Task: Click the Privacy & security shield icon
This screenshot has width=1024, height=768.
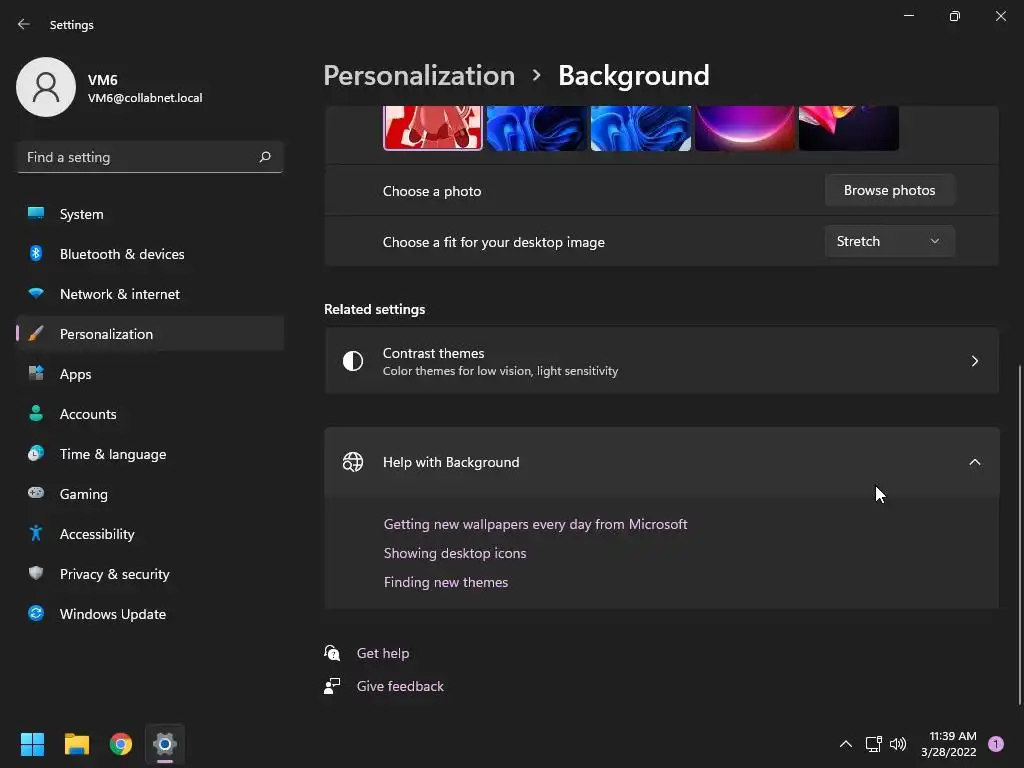Action: point(36,574)
